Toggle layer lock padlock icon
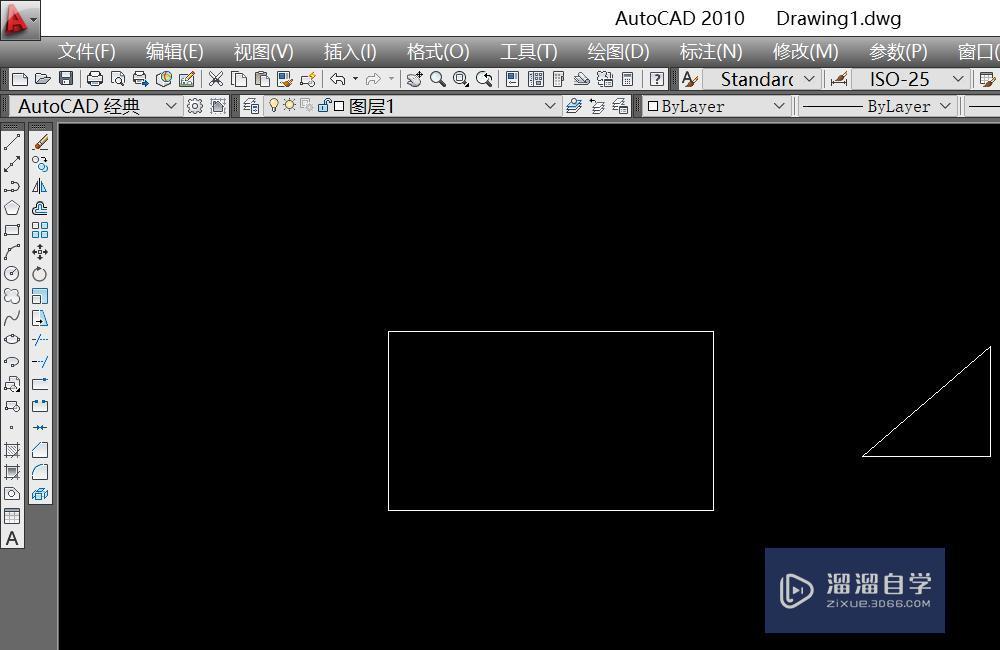This screenshot has width=1000, height=650. (x=324, y=105)
